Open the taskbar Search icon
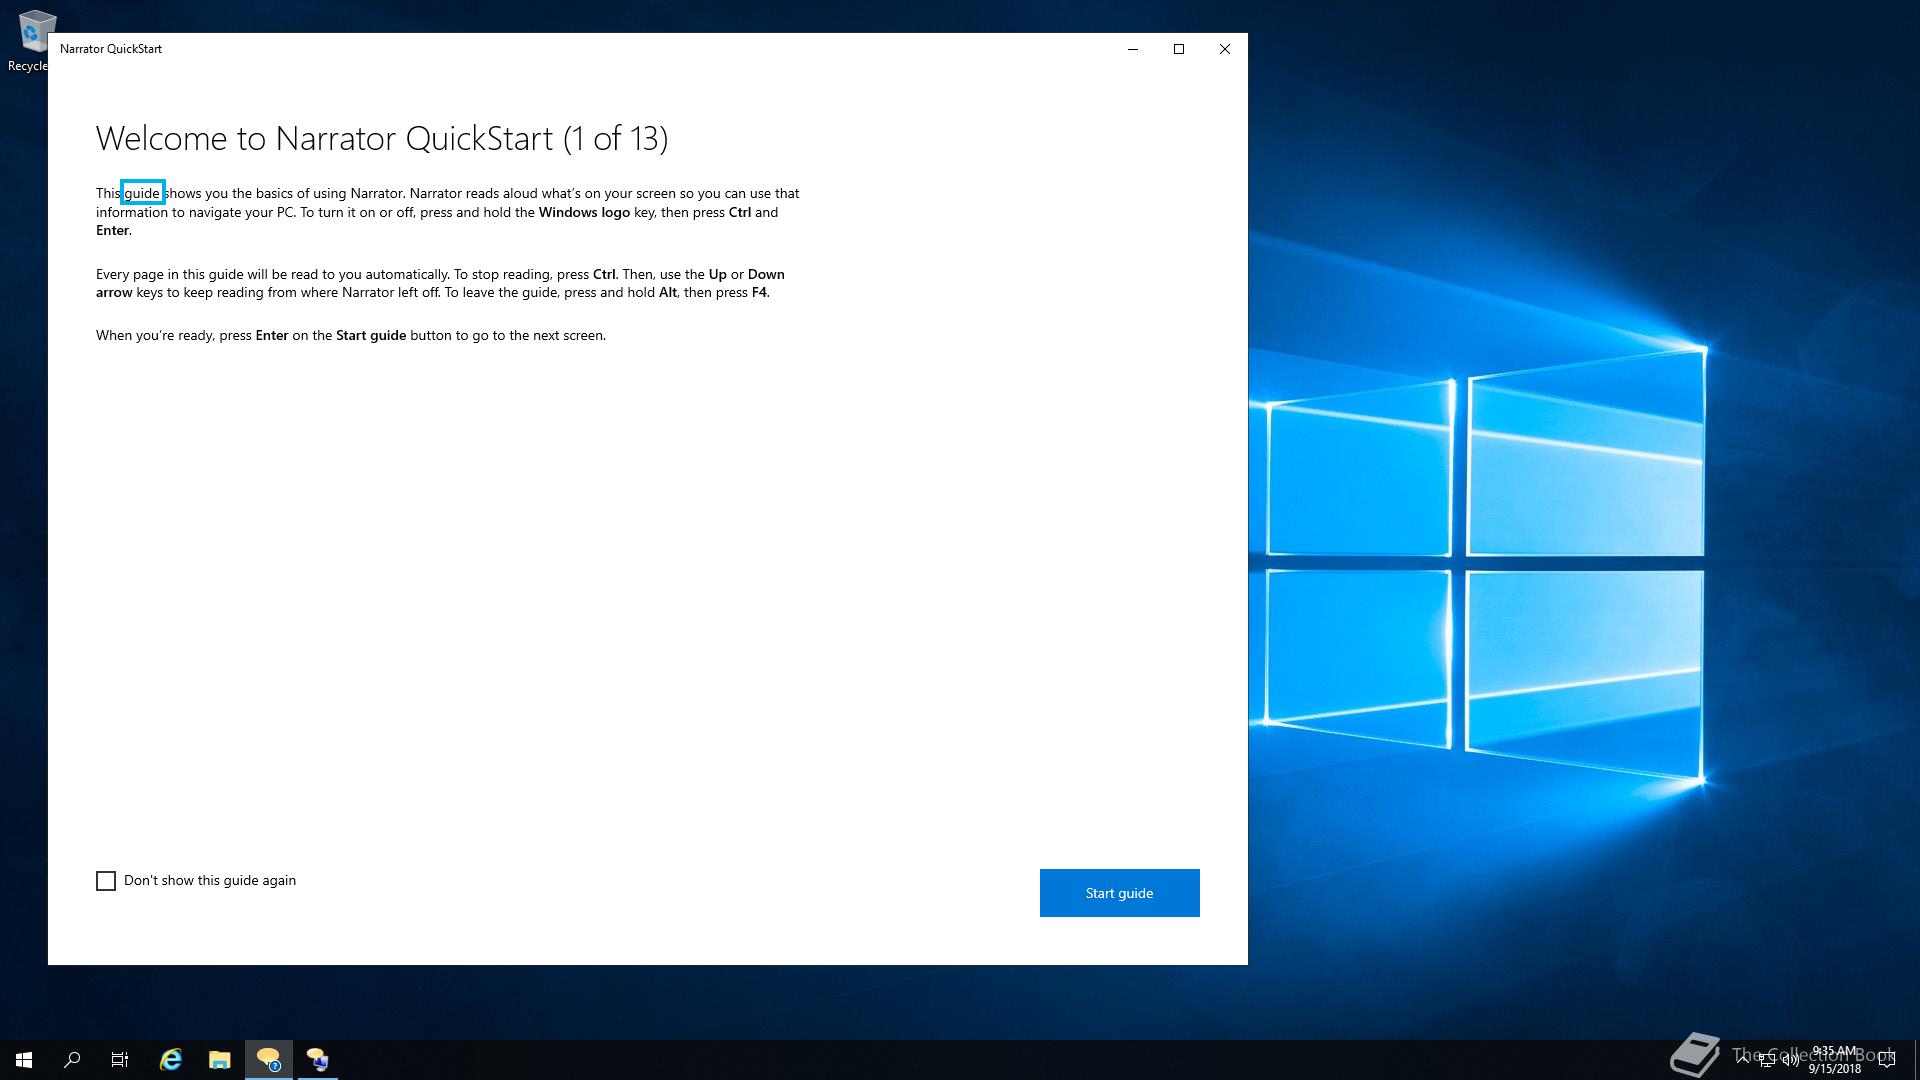Screen dimensions: 1920x1080 (72, 1060)
